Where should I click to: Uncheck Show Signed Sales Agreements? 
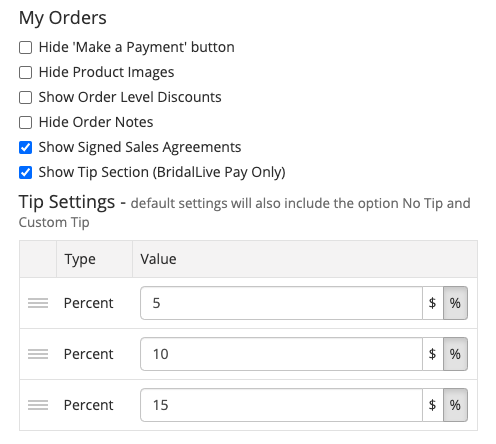pos(26,147)
